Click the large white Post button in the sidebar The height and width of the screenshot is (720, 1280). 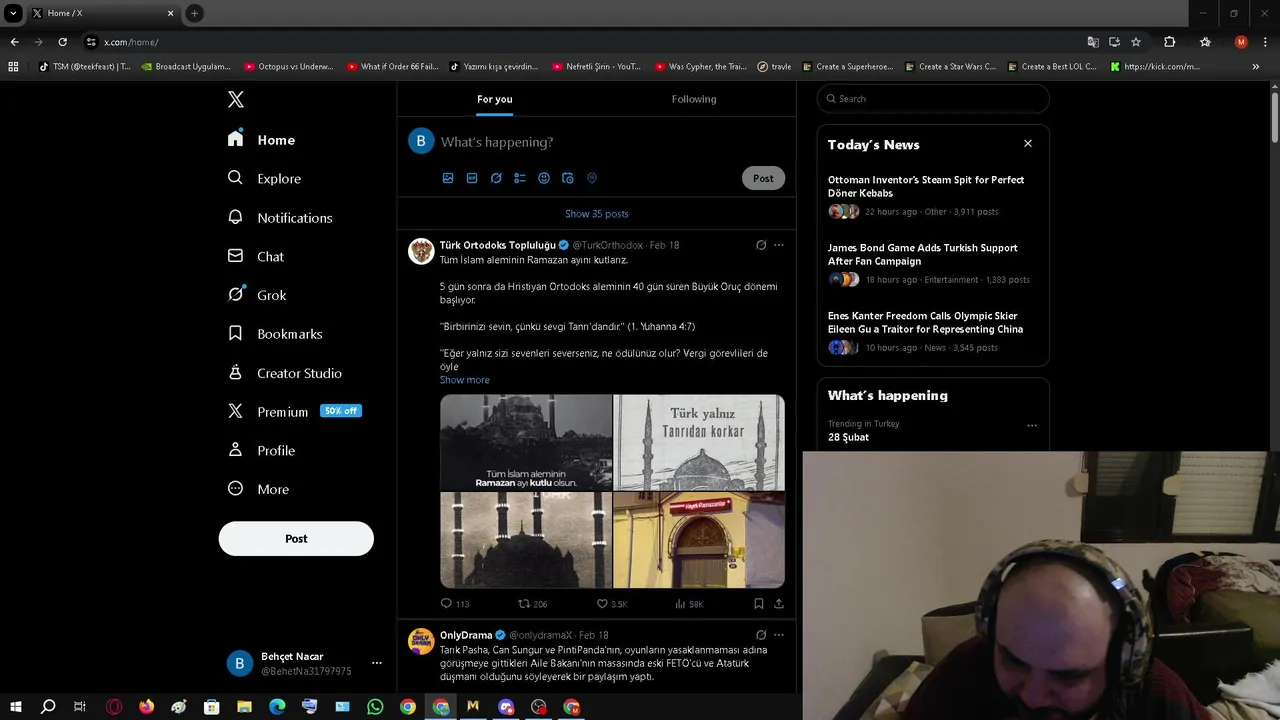[x=296, y=538]
